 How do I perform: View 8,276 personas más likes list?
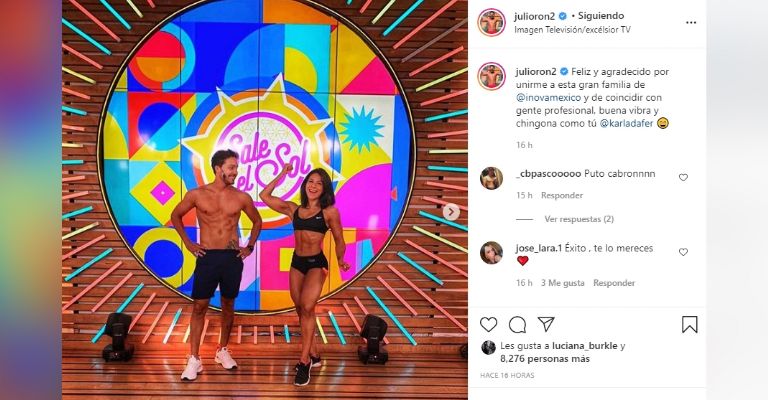[545, 359]
